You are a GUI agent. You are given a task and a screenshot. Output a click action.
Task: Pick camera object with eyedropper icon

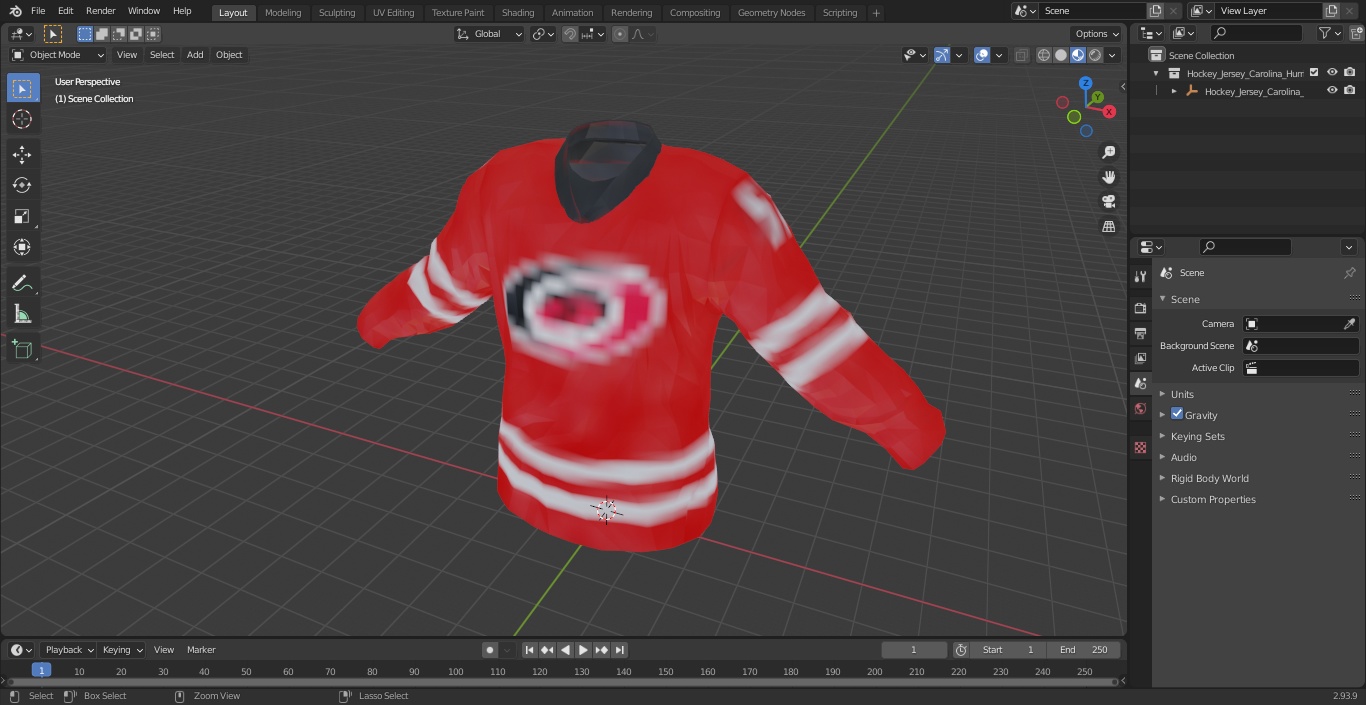click(1349, 324)
